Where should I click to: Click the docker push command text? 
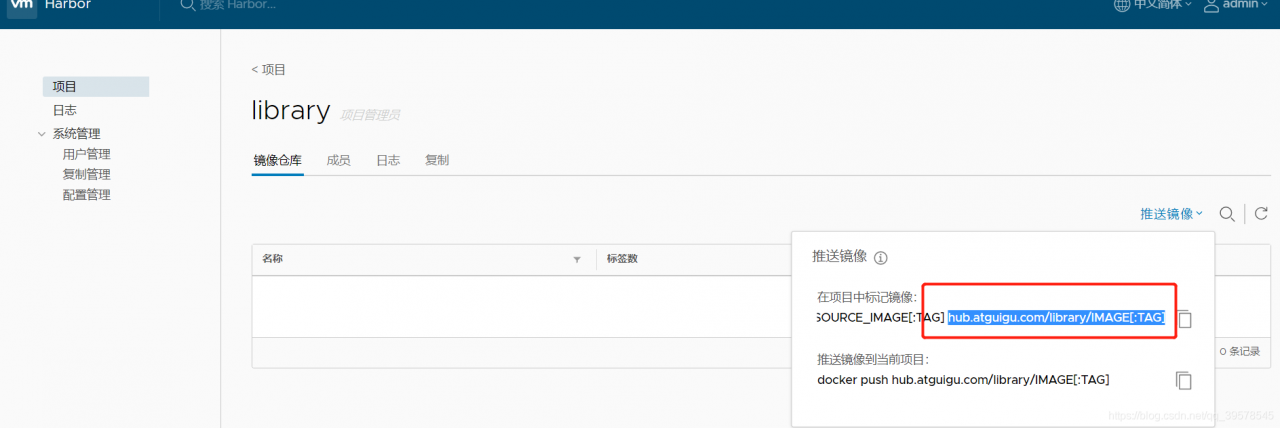[x=963, y=379]
